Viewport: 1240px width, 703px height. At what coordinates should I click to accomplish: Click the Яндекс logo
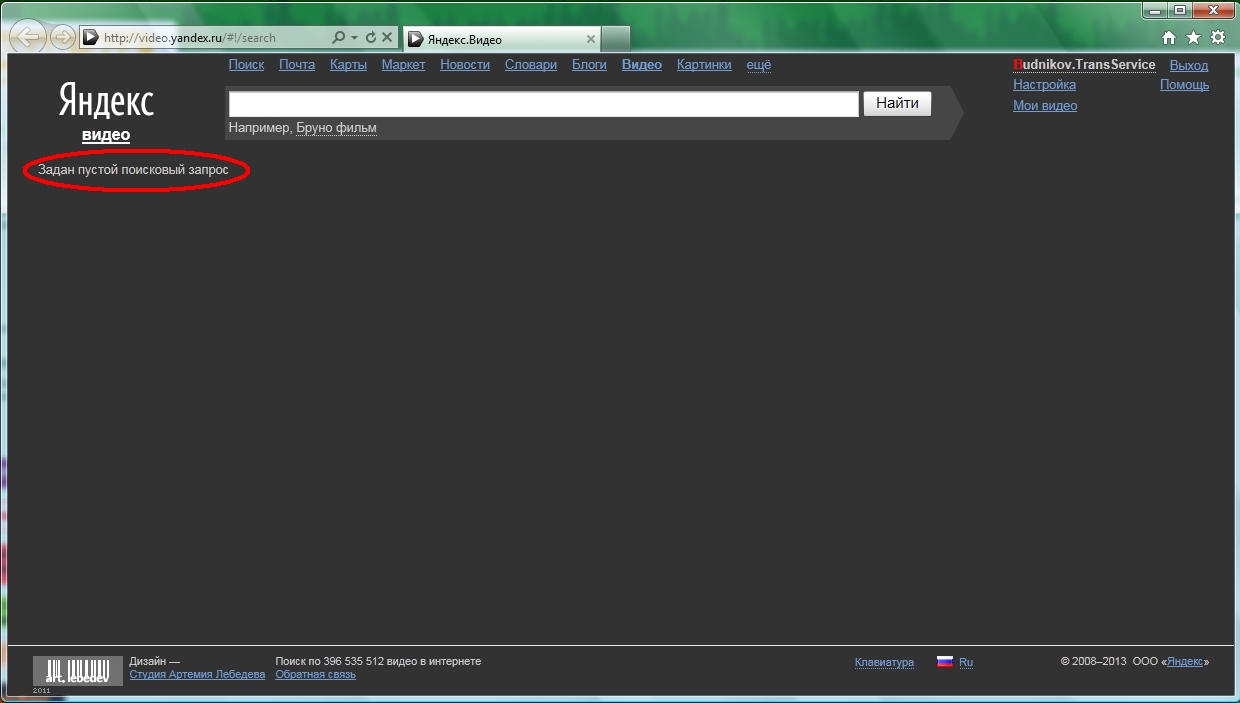point(106,101)
